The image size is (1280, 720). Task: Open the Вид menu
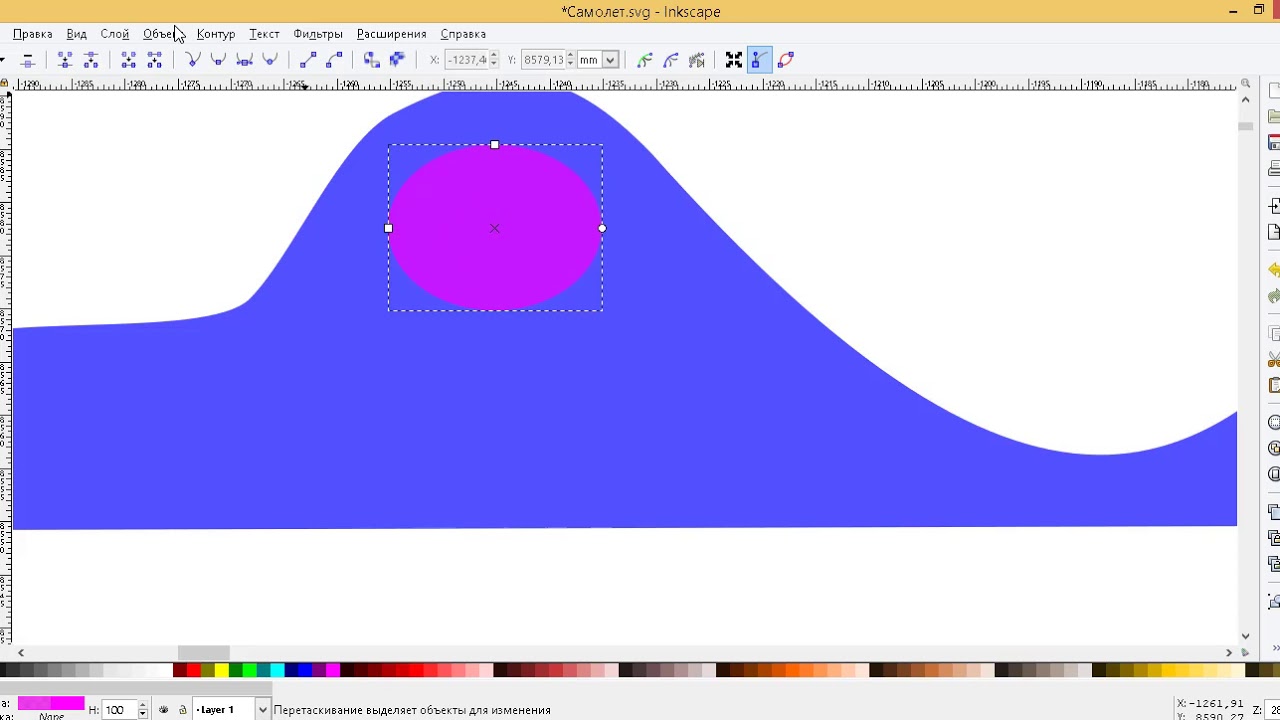pyautogui.click(x=76, y=34)
